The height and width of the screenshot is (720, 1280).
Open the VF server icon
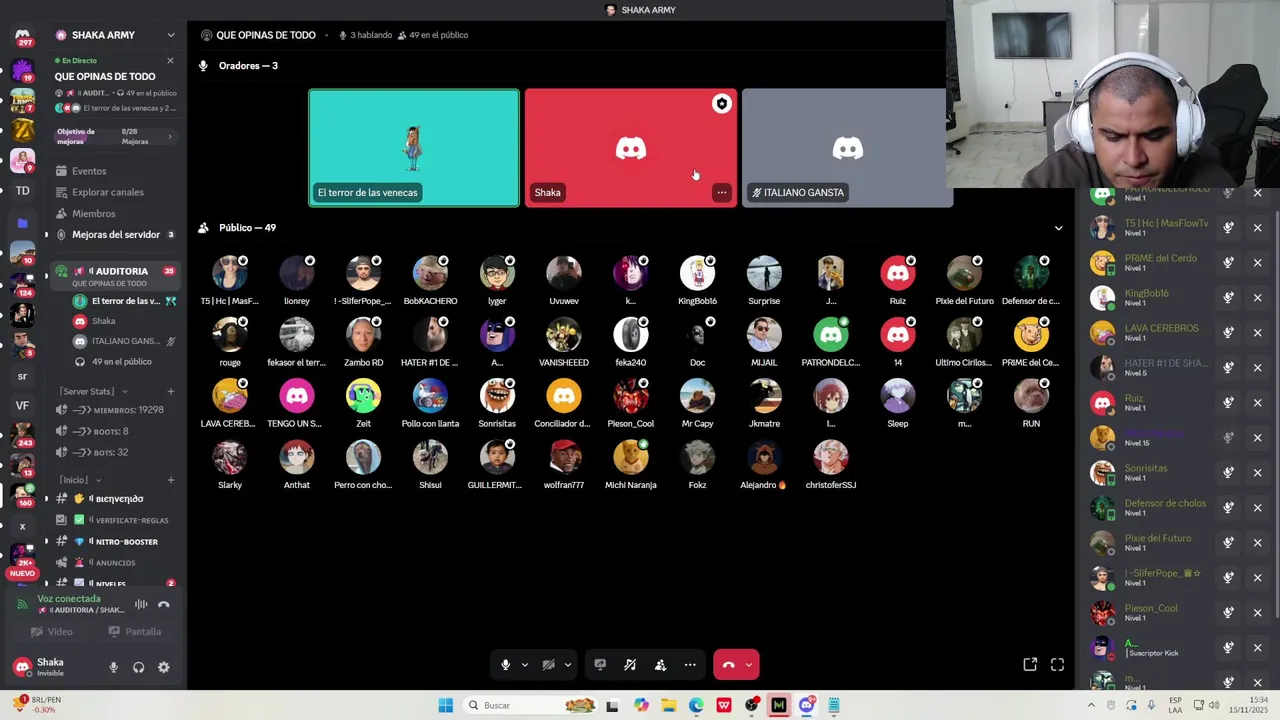[22, 405]
